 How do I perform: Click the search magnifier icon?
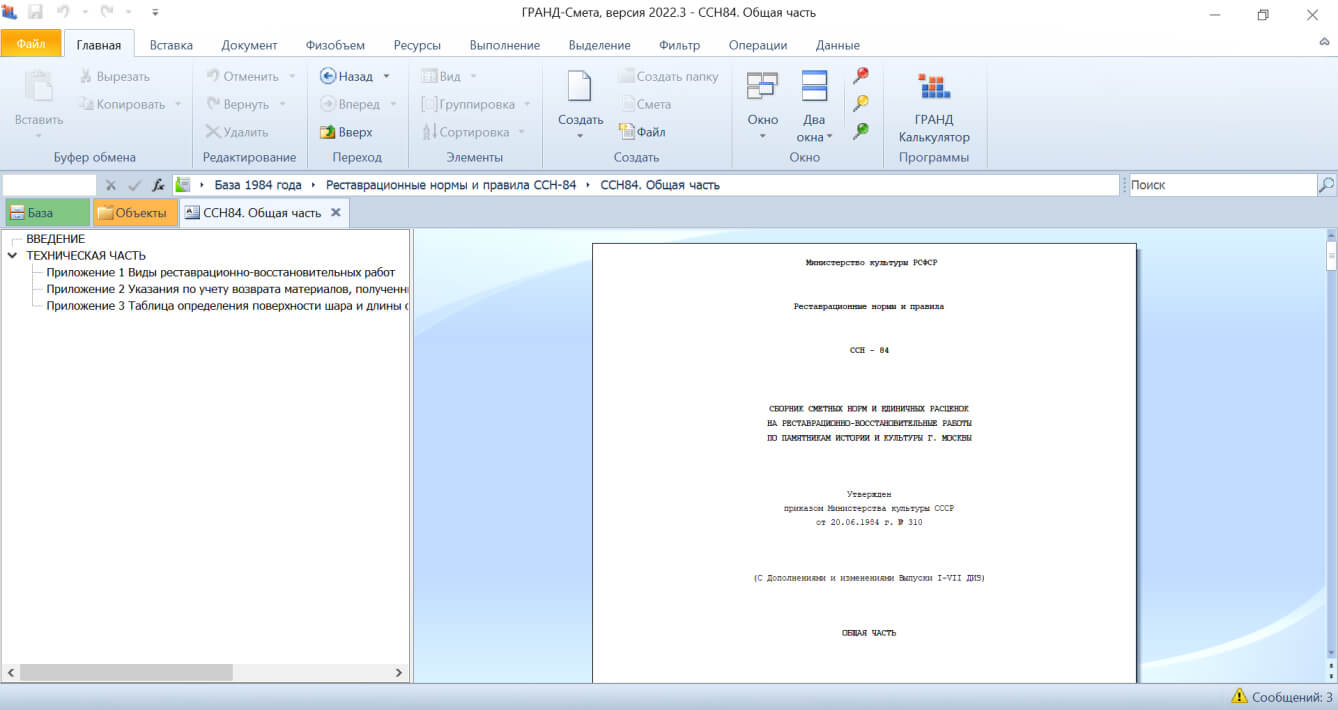[x=1327, y=185]
